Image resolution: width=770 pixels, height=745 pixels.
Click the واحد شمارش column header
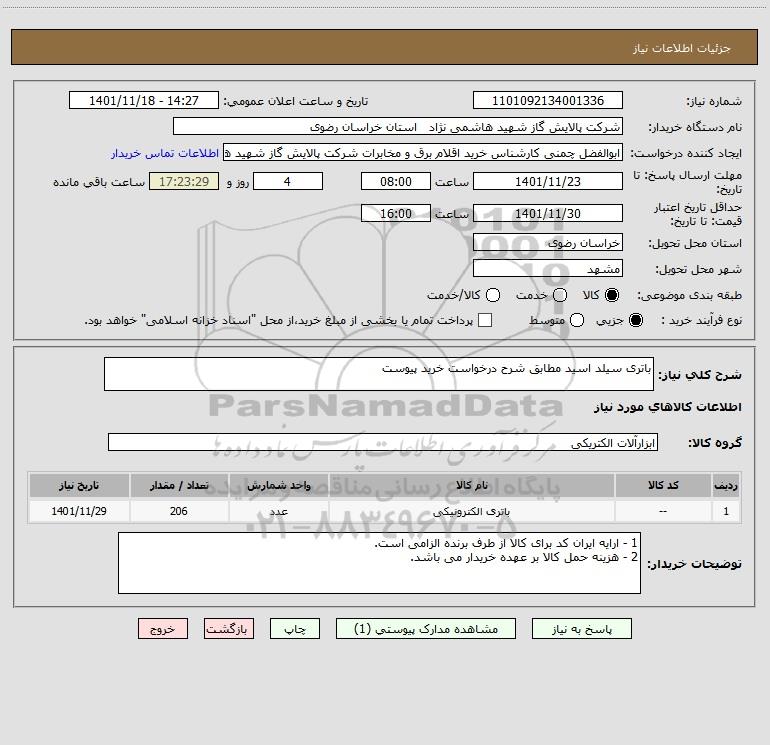(x=278, y=485)
